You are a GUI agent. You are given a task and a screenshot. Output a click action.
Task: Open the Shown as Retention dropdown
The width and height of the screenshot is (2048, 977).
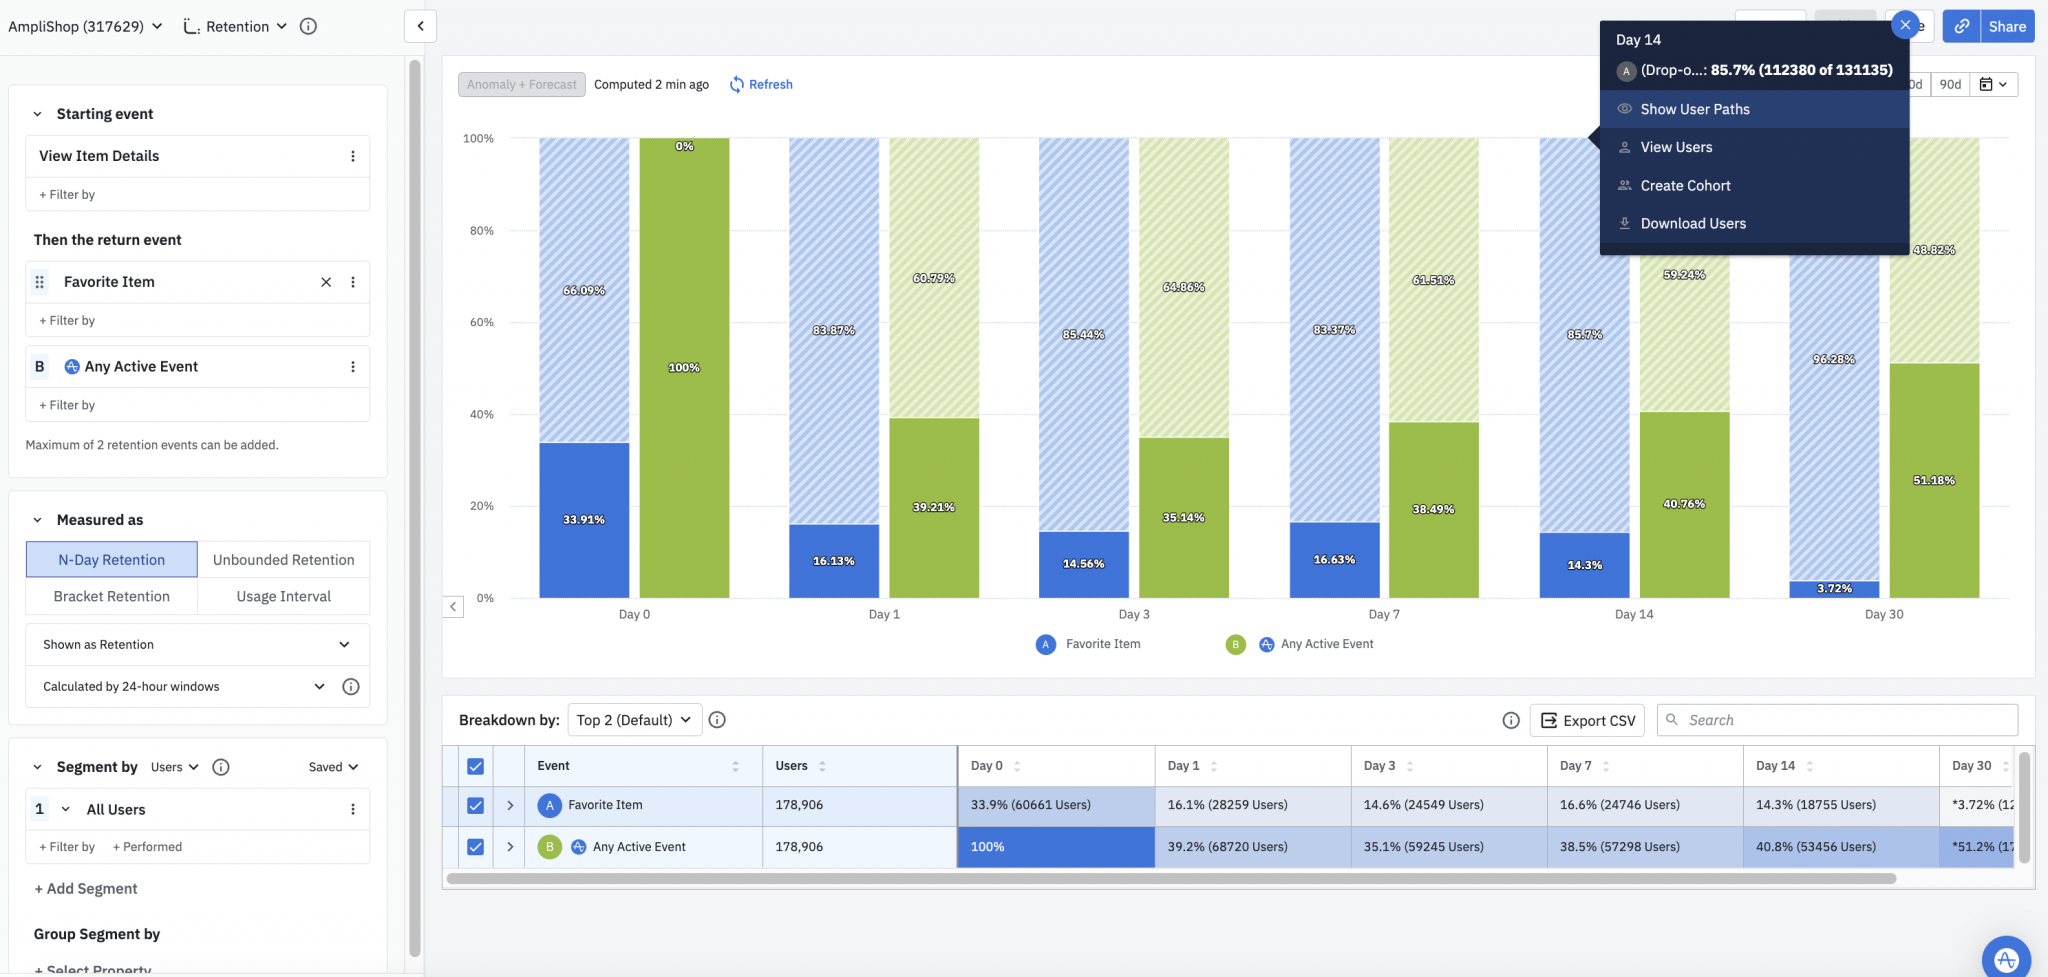tap(196, 644)
